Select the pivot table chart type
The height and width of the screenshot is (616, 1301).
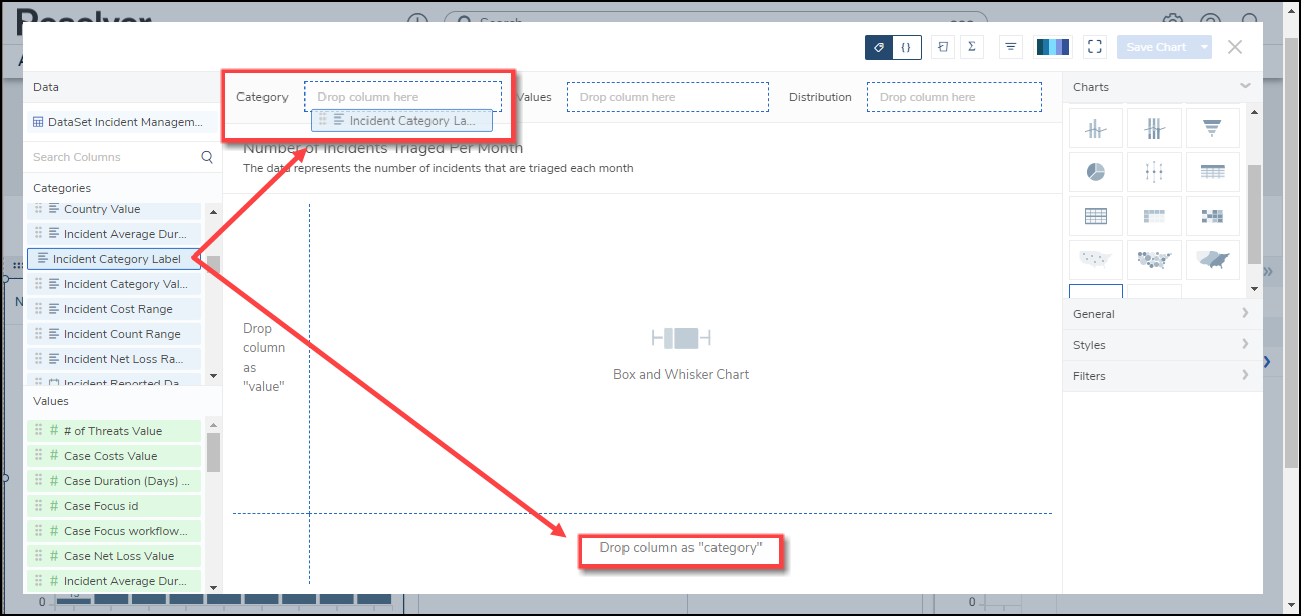(1154, 216)
